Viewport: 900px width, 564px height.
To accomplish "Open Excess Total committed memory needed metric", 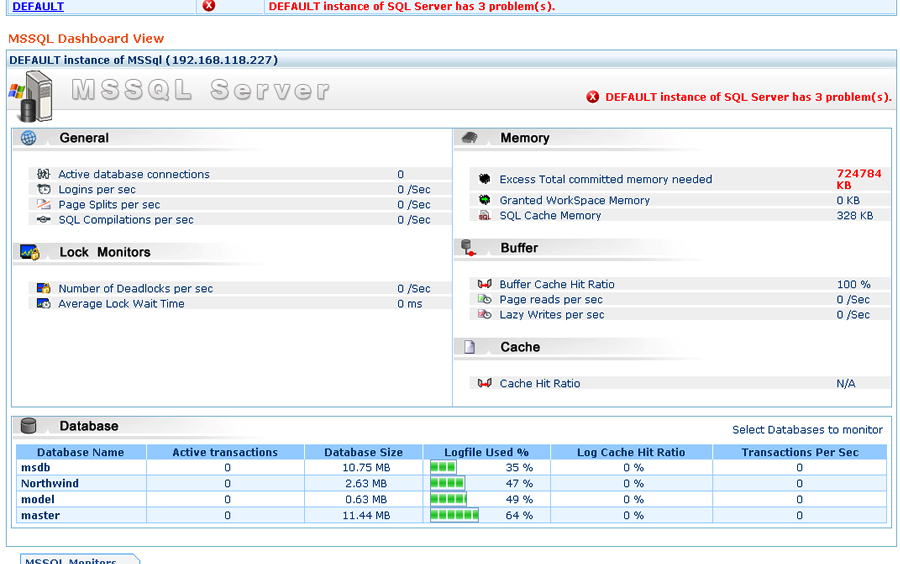I will (x=606, y=179).
